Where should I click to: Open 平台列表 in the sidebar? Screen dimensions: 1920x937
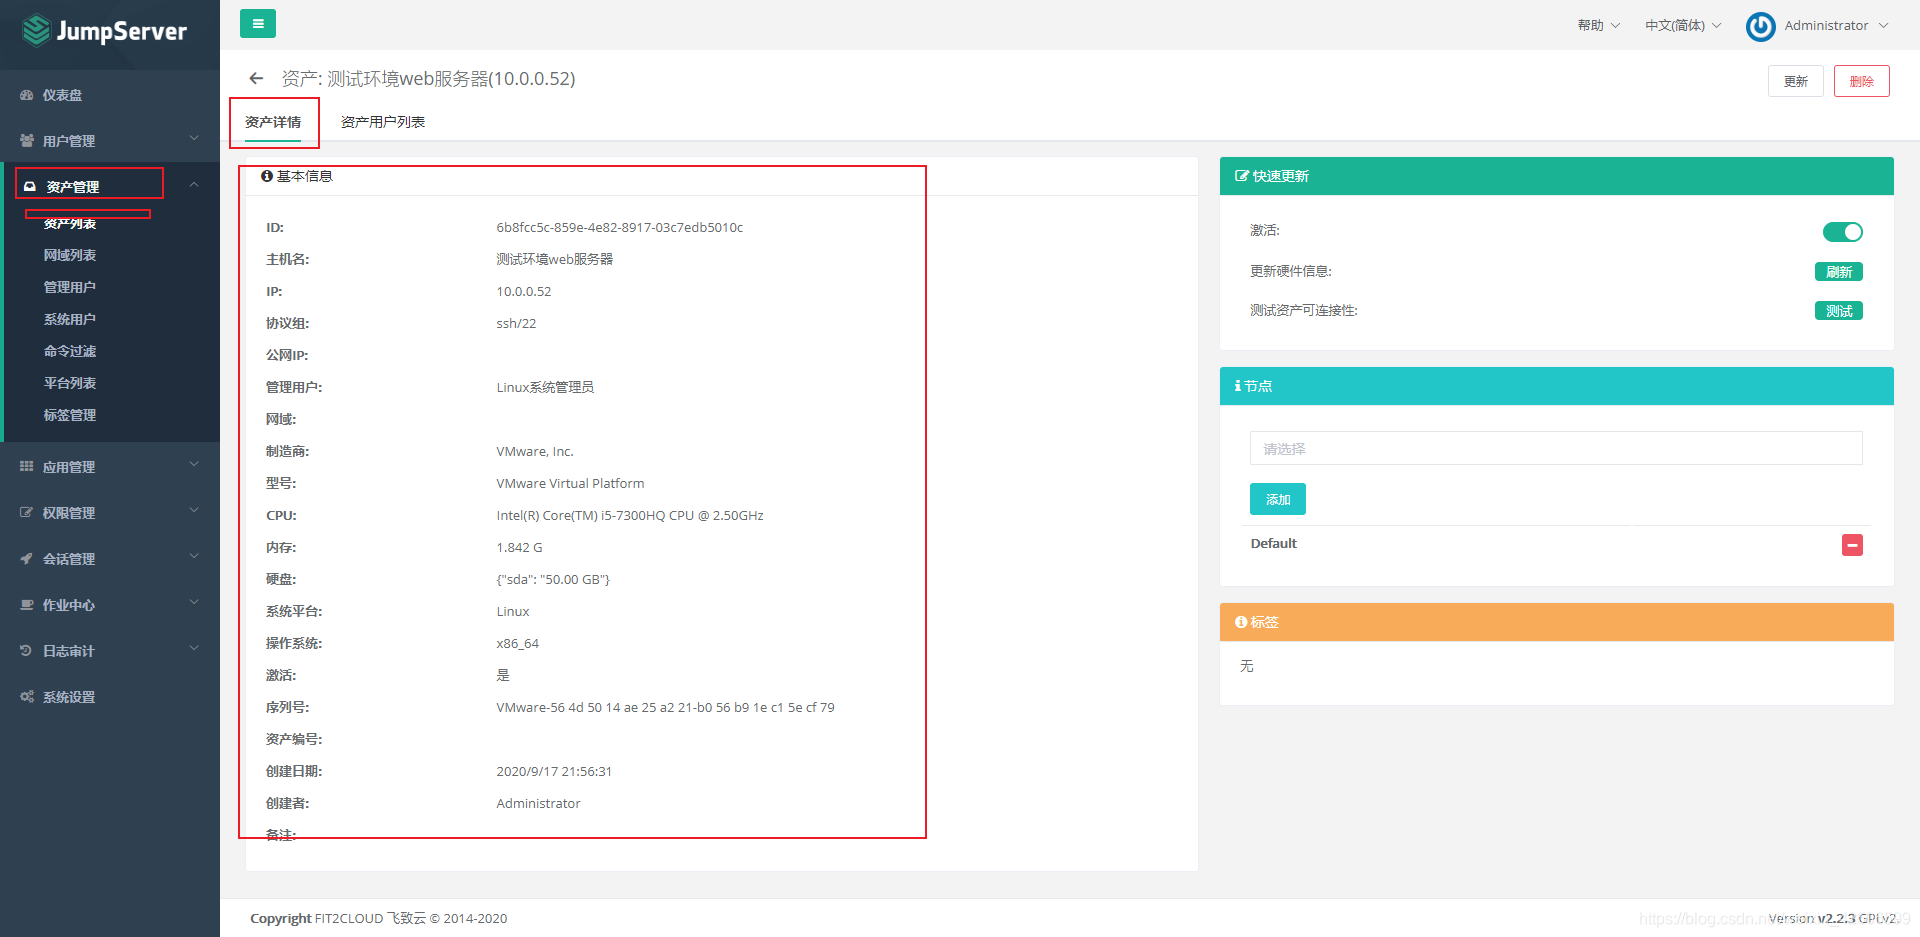pos(70,383)
